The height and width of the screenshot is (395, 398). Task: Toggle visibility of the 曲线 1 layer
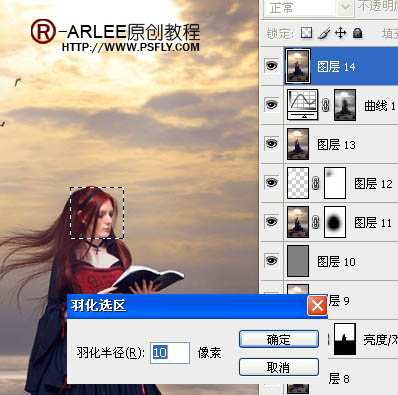pos(271,105)
